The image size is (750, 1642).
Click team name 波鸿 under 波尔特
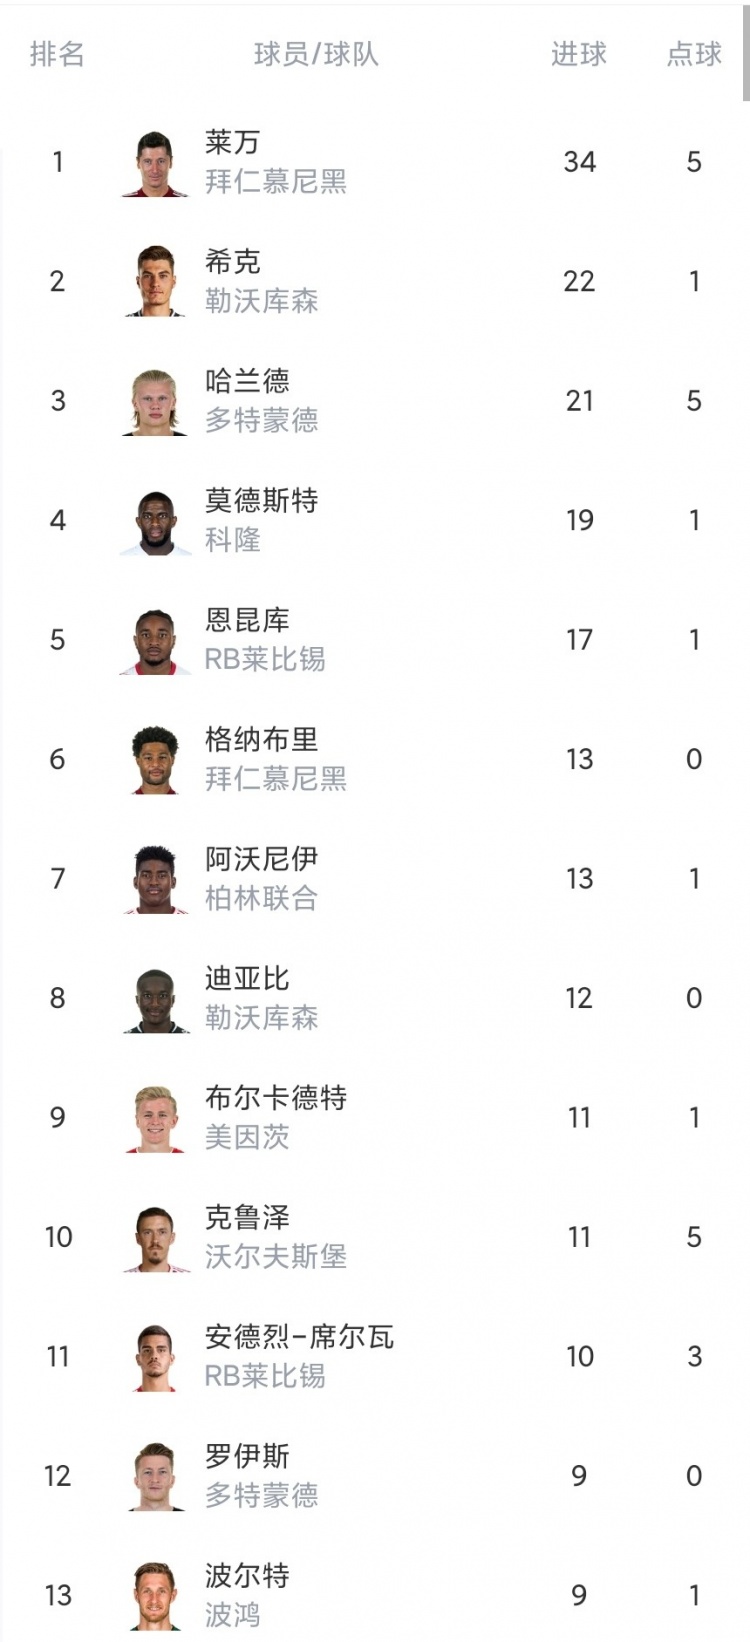point(232,1614)
